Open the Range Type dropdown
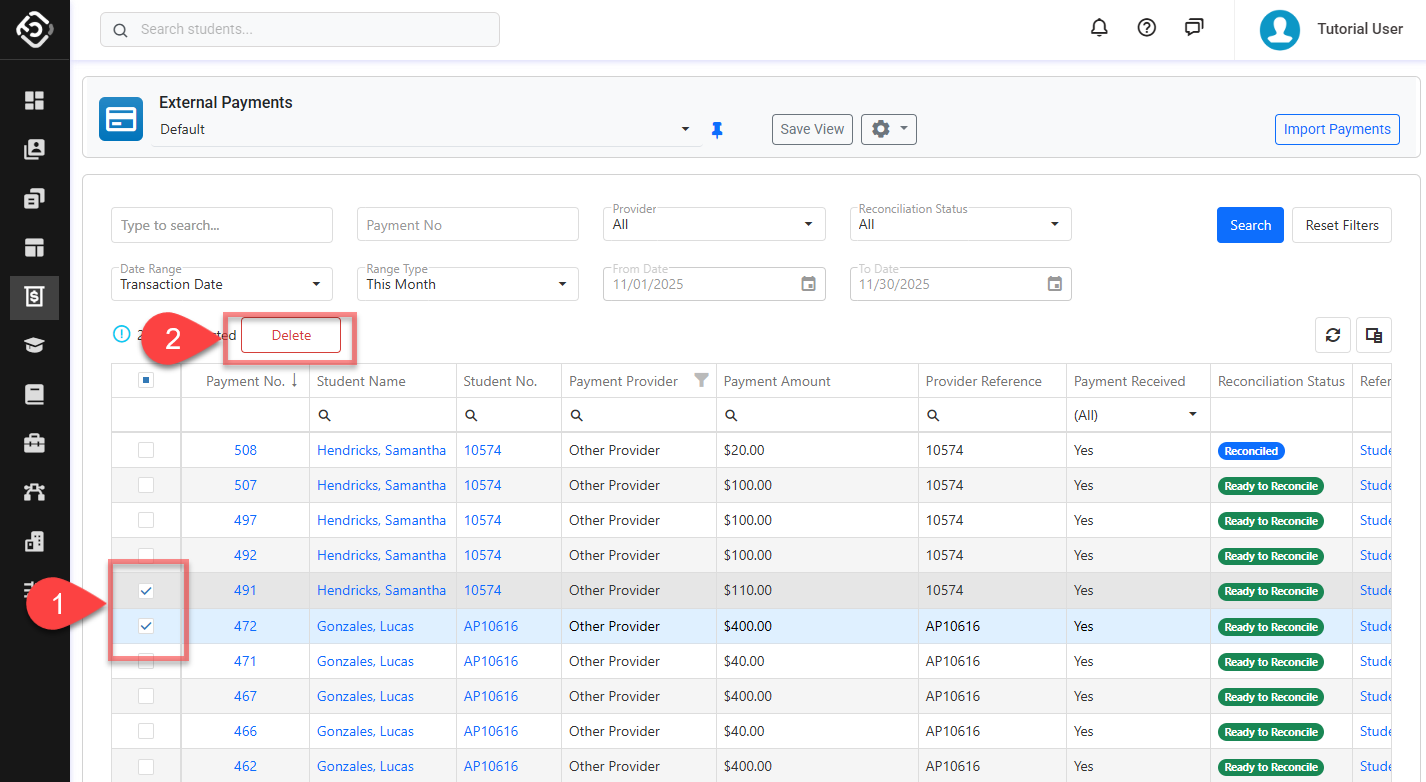 click(467, 284)
